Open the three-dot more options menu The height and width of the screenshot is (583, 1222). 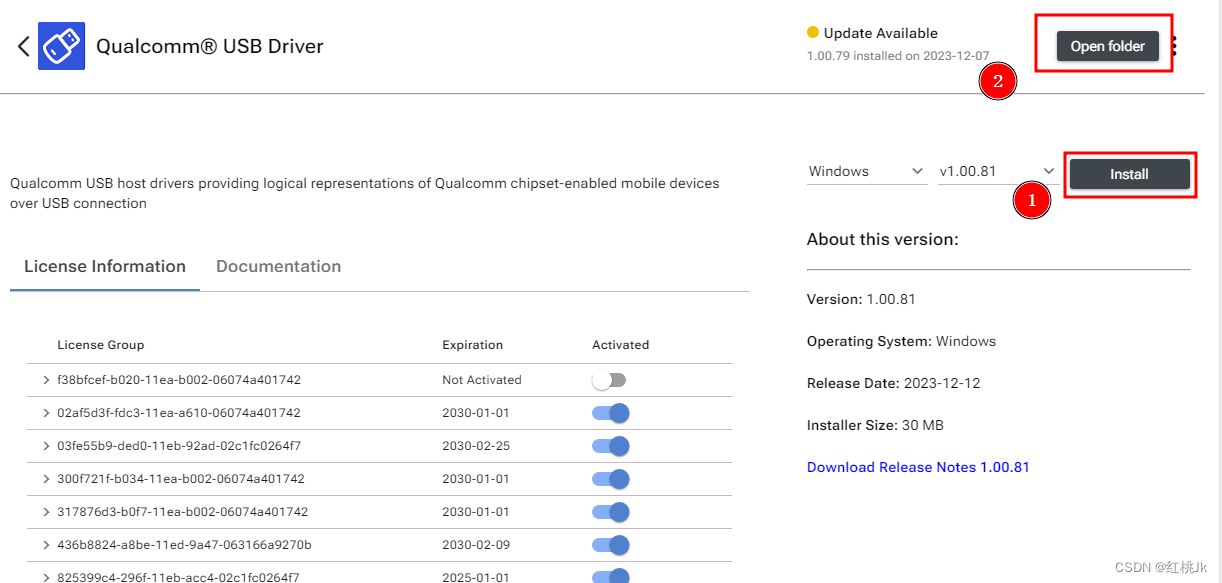tap(1174, 46)
